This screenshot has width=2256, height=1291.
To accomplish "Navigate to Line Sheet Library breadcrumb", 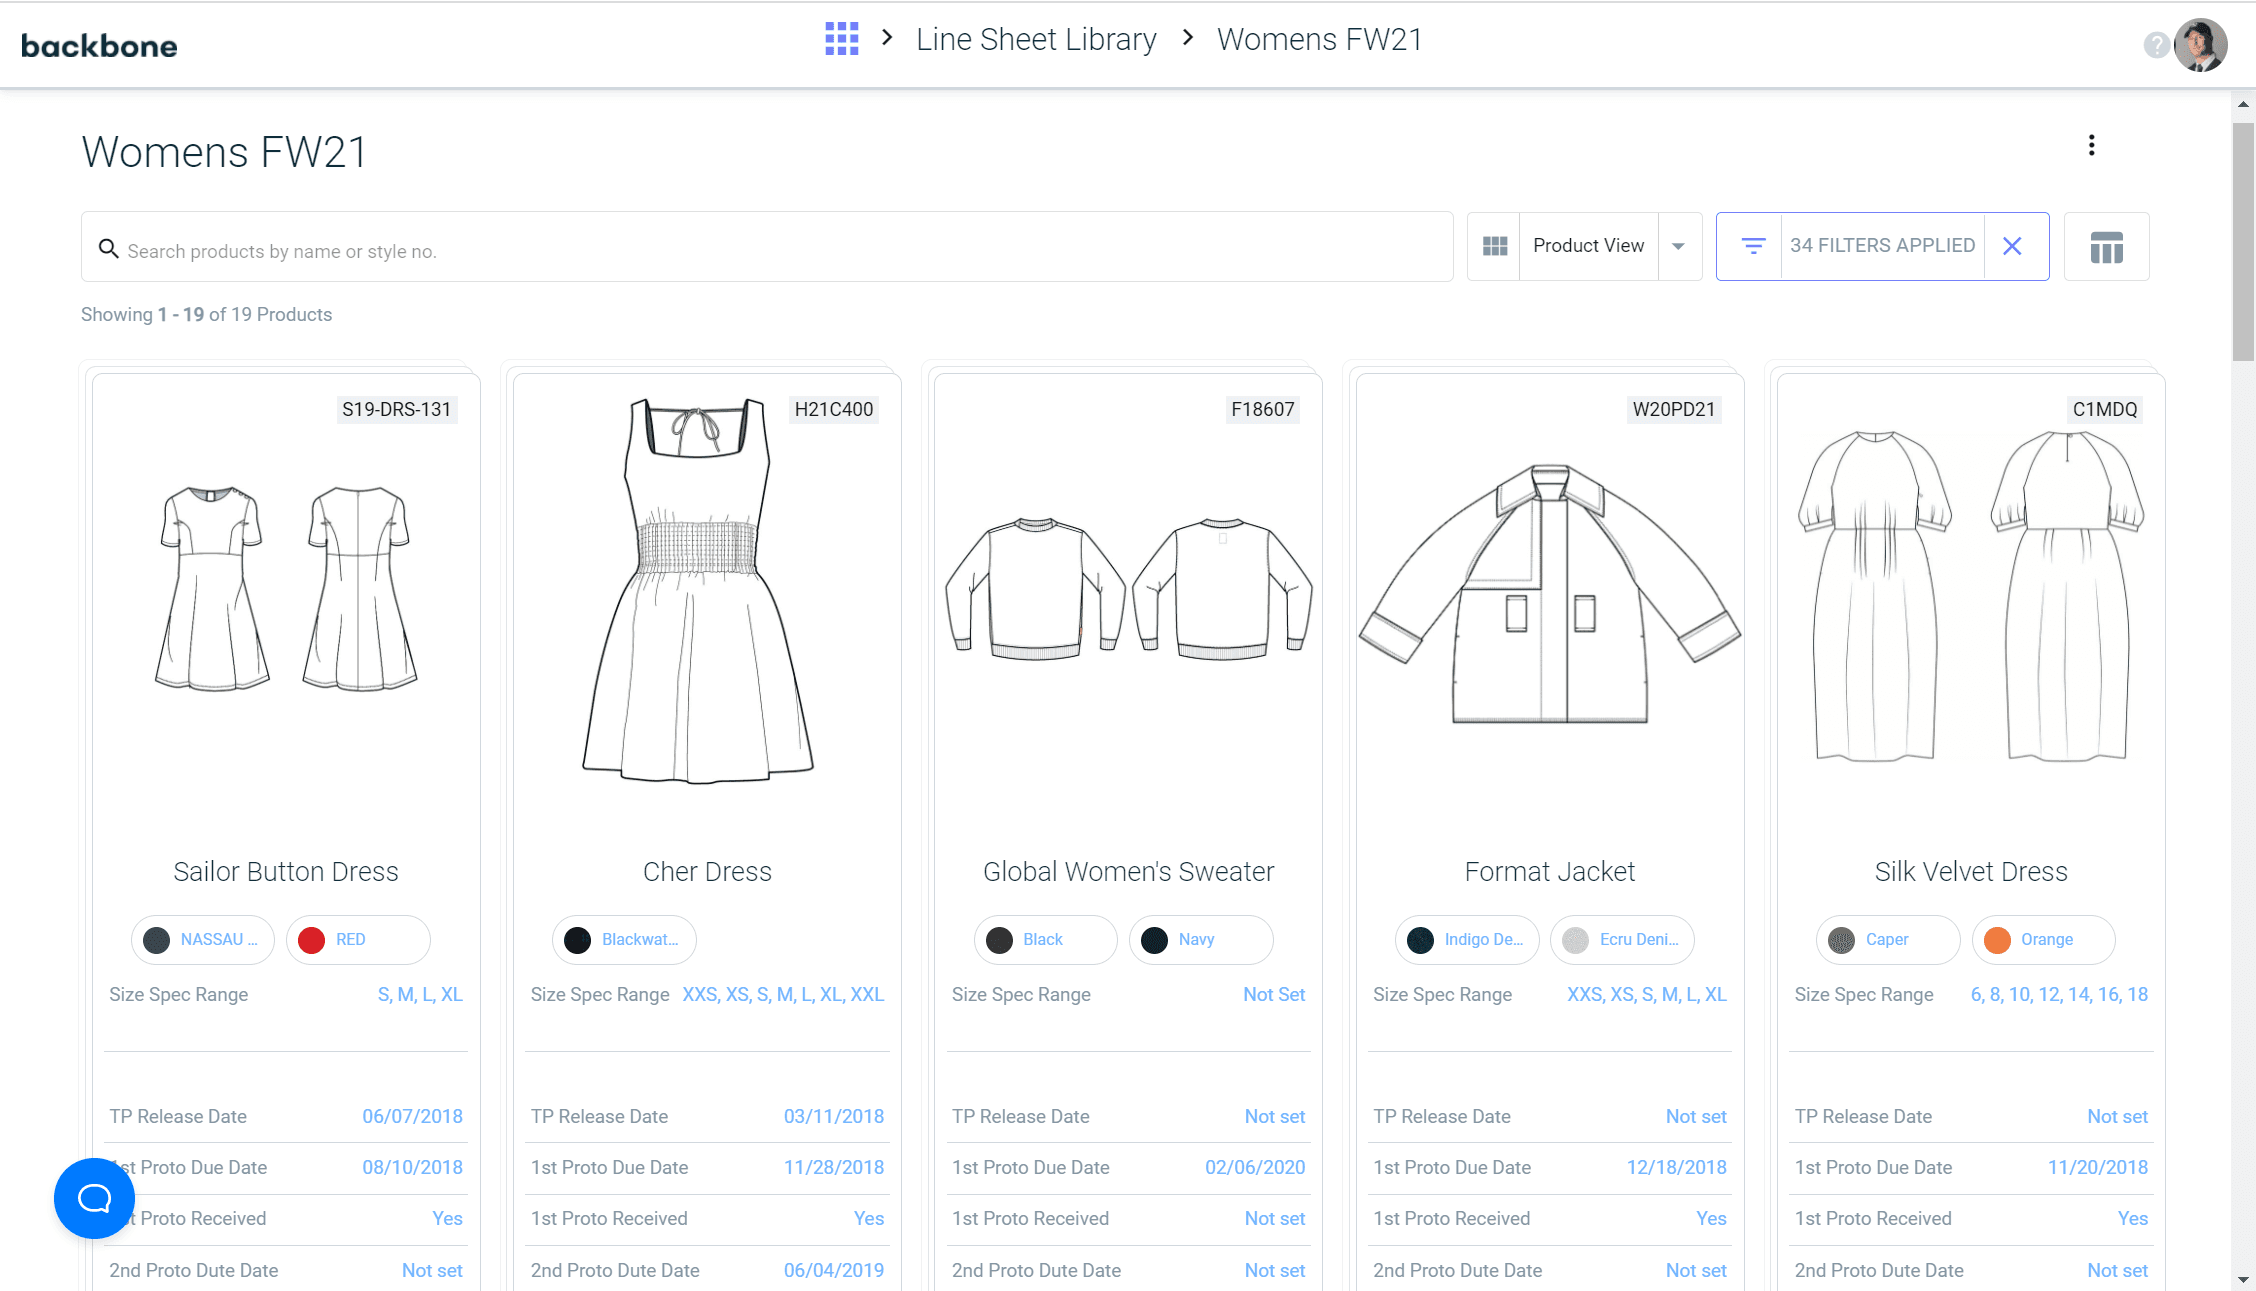I will 1035,39.
